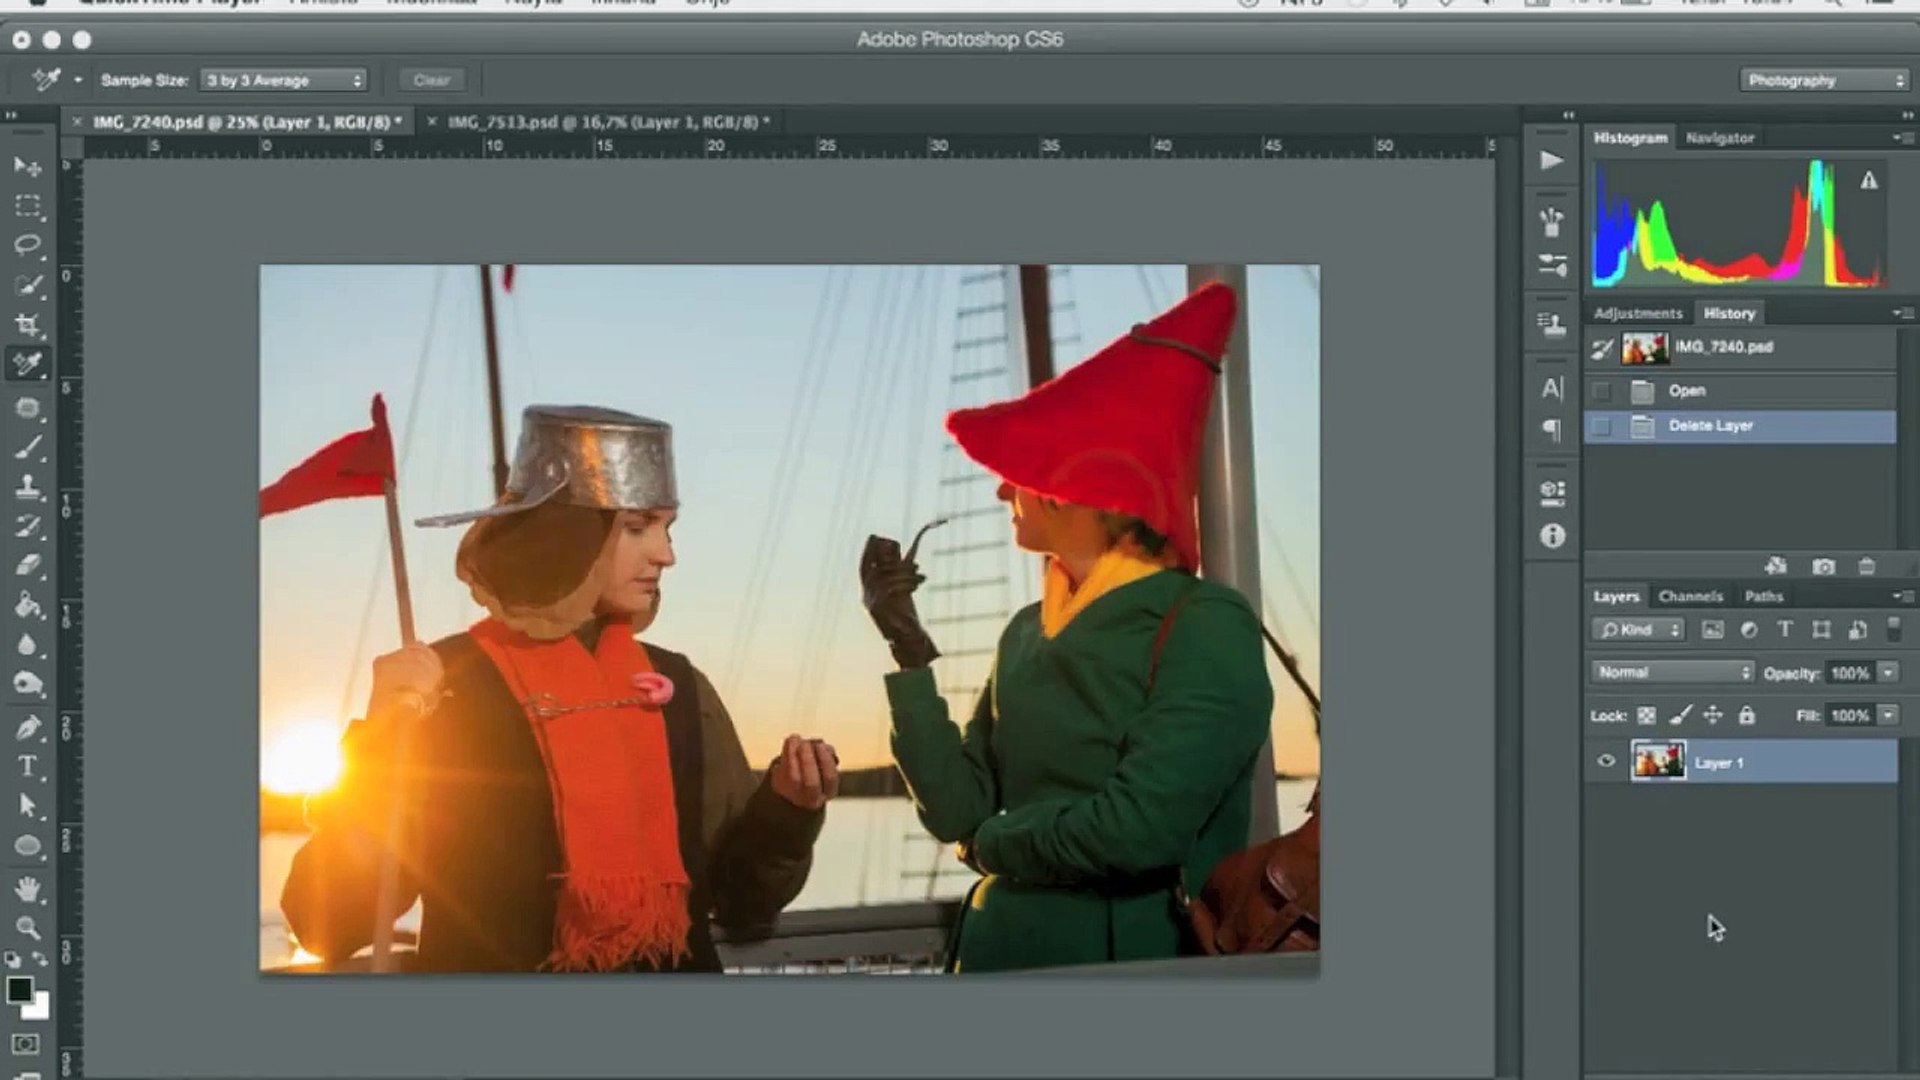Open the Normal blend mode dropdown

tap(1672, 672)
